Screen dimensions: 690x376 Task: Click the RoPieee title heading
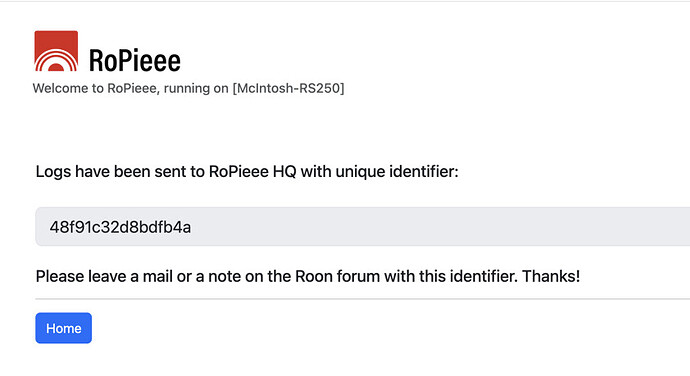tap(135, 60)
